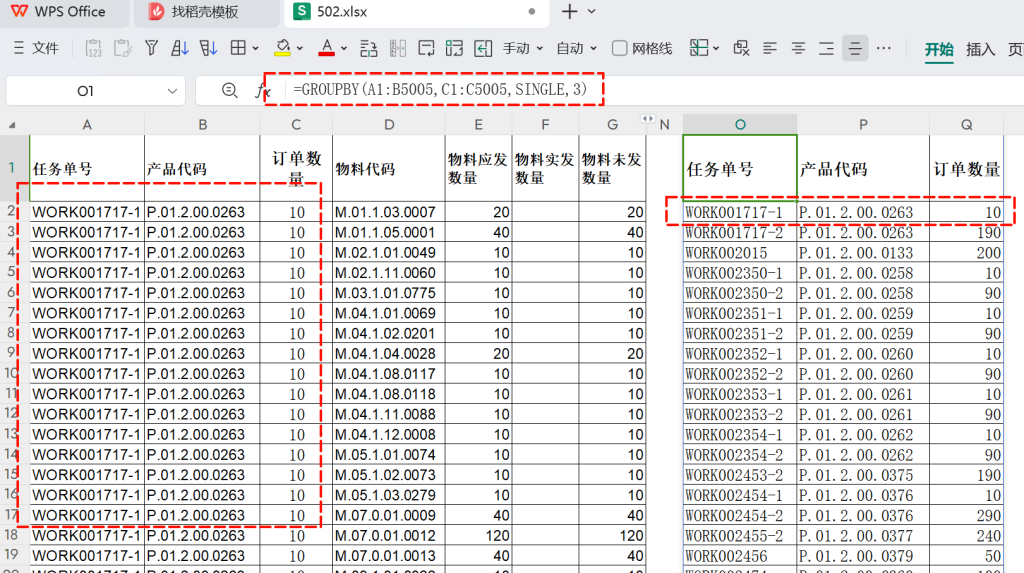Click cell M.05.1.03.0279
Viewport: 1024px width, 573px height.
click(x=389, y=495)
